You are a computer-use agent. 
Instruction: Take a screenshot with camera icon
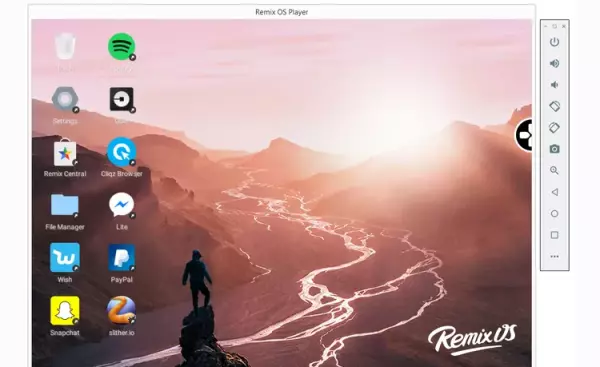[x=554, y=149]
